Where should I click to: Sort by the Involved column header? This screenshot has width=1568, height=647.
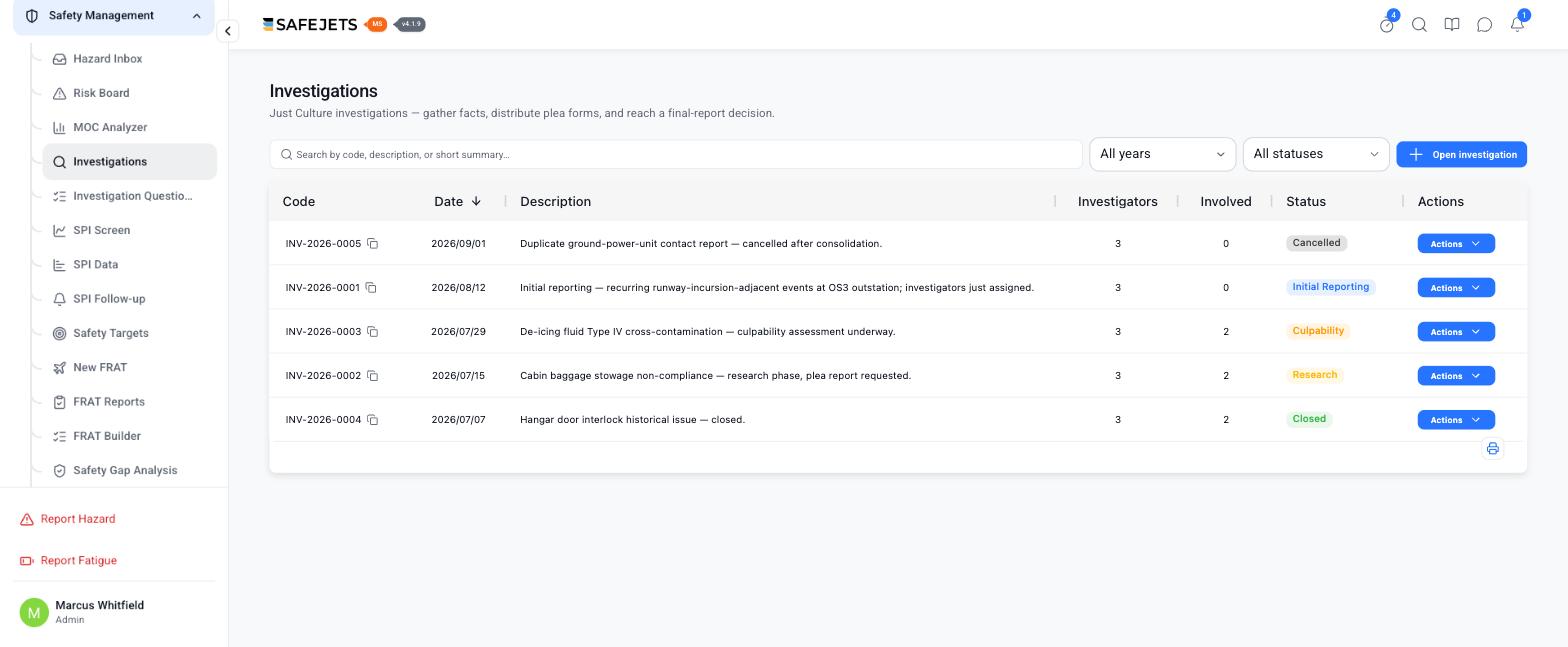point(1225,202)
